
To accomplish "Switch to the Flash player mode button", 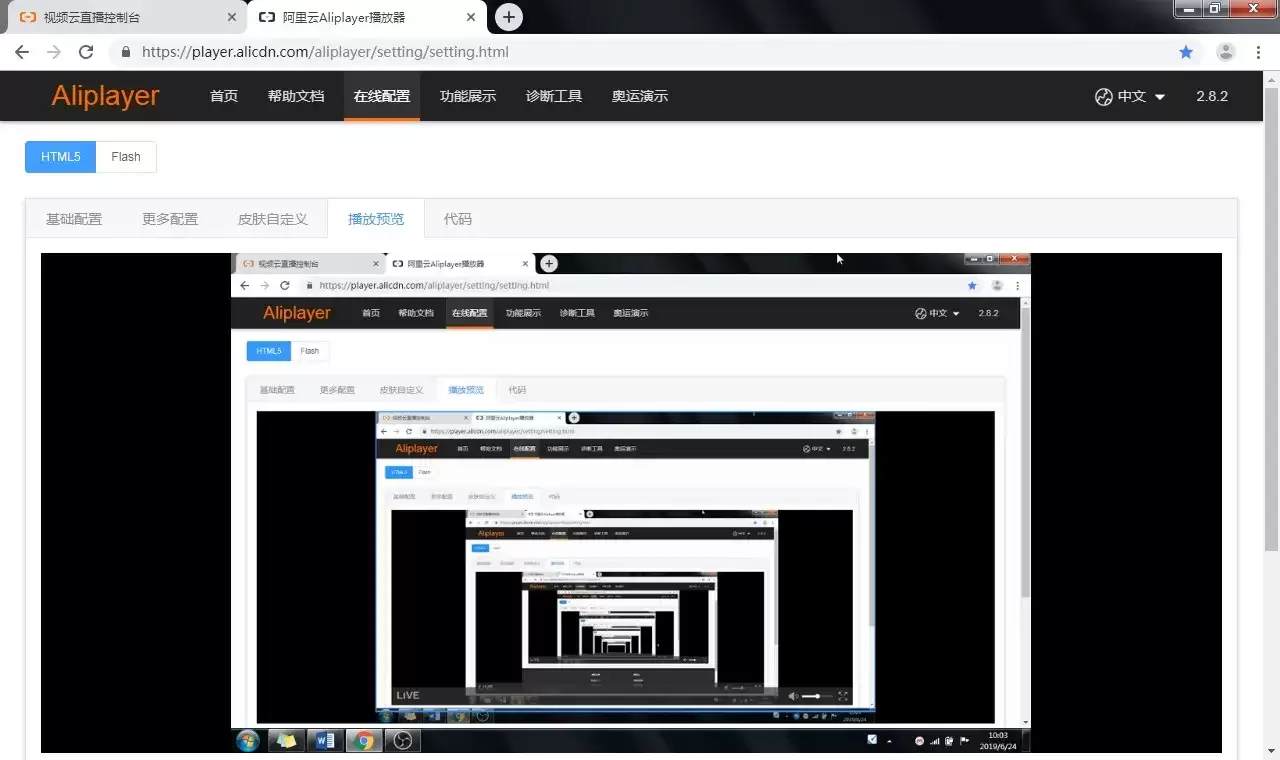I will 126,157.
